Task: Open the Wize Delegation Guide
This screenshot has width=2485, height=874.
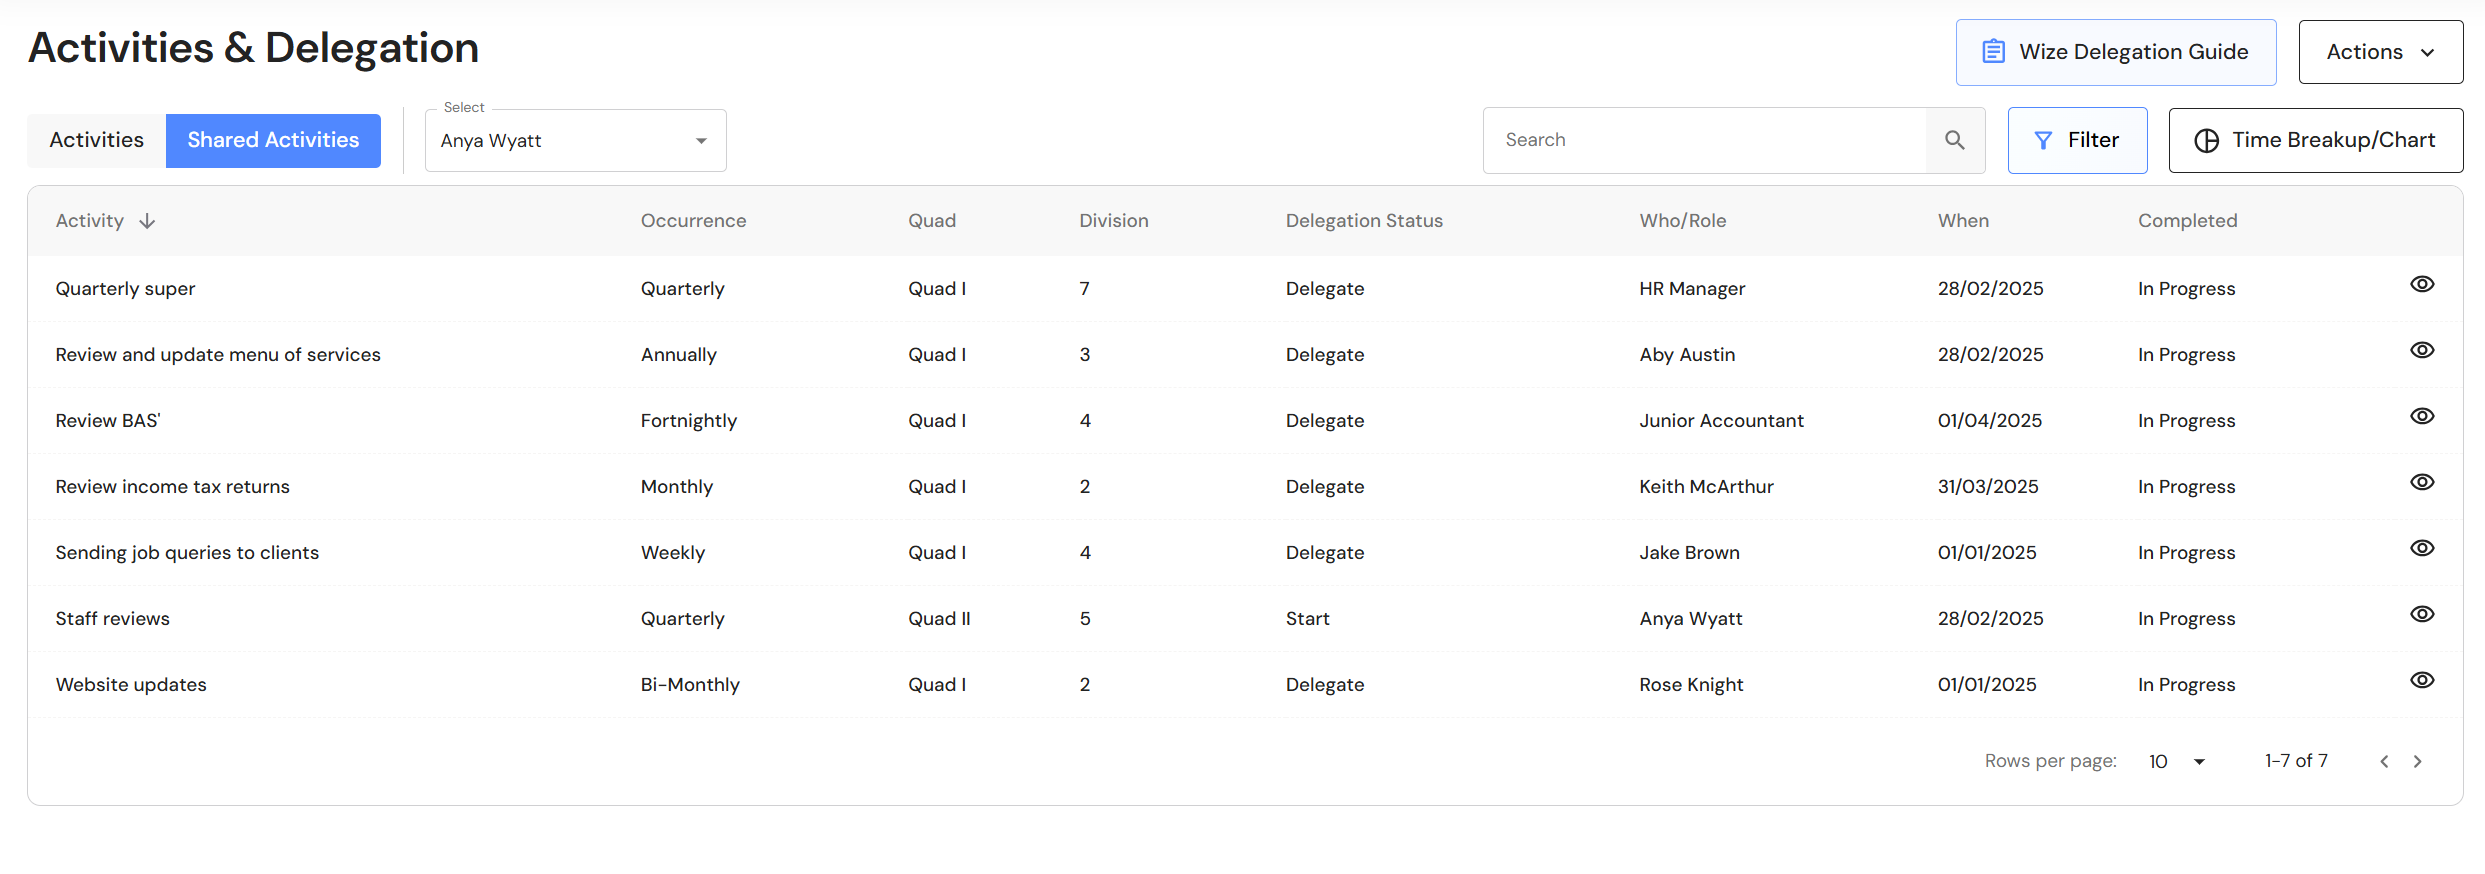Action: [x=2115, y=52]
